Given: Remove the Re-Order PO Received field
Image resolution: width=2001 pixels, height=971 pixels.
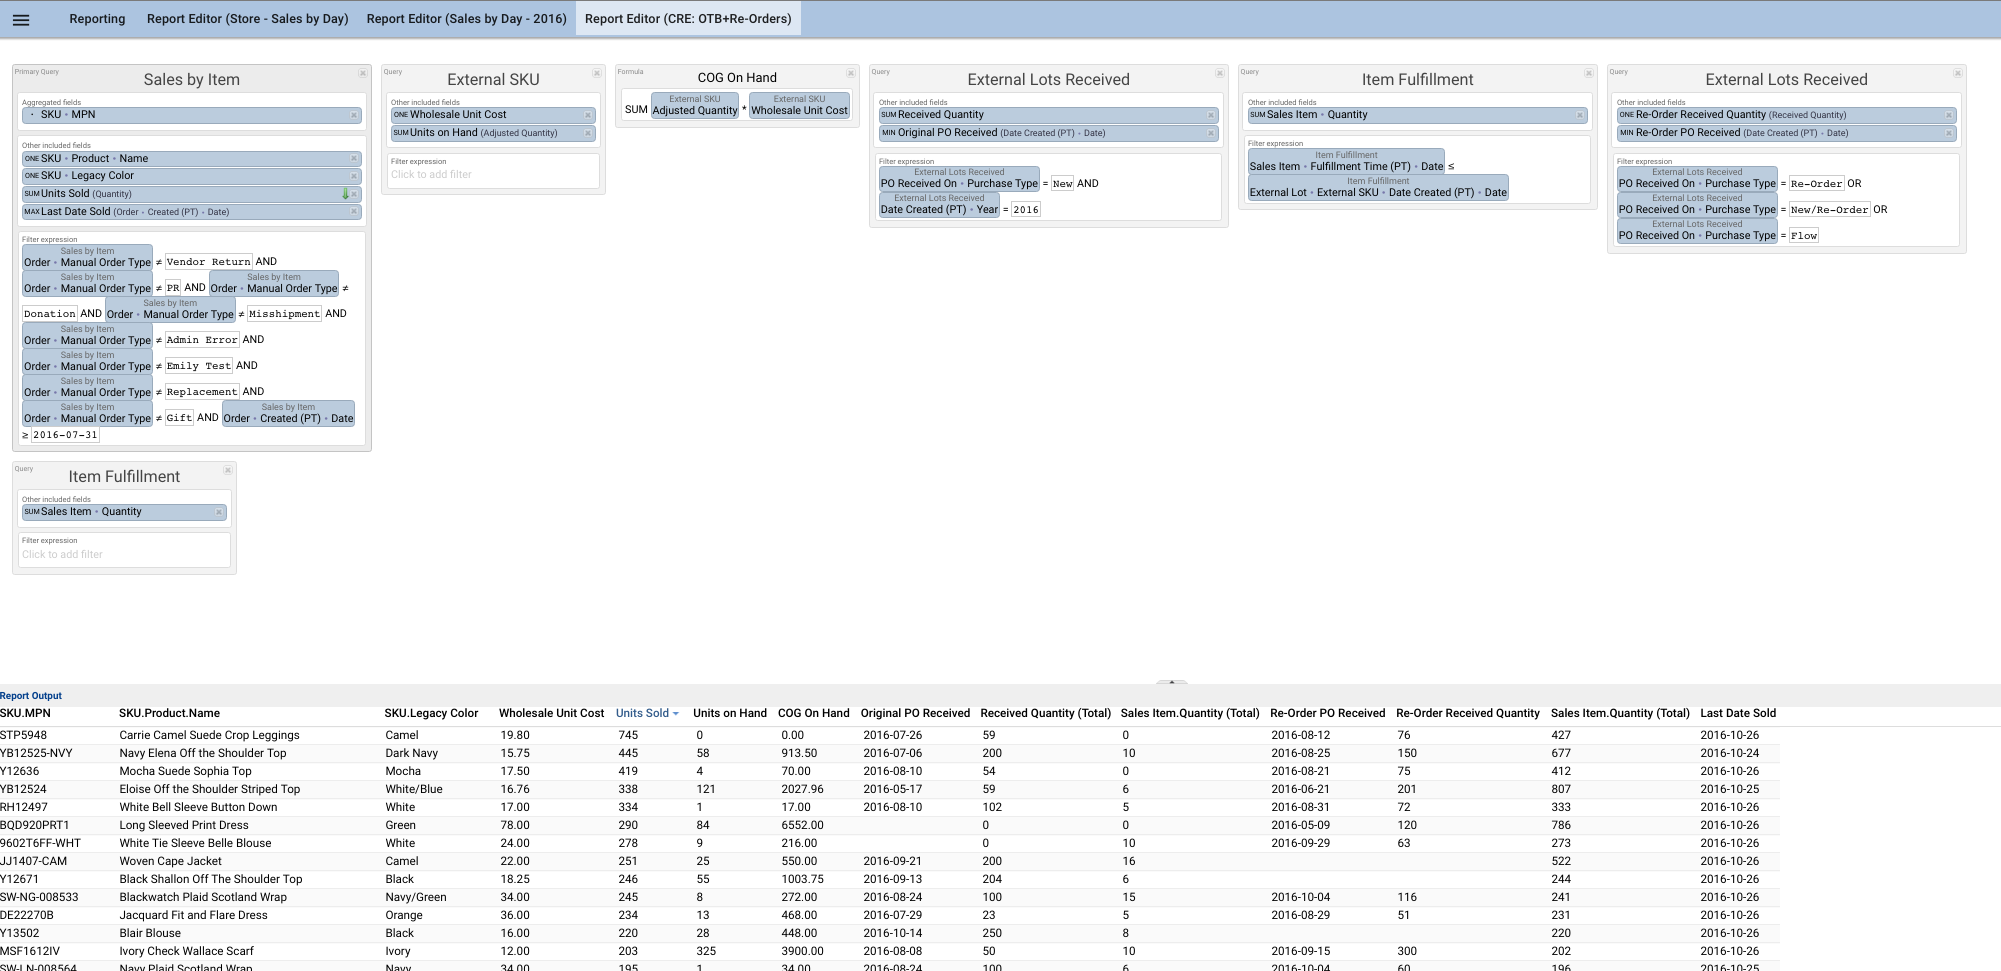Looking at the screenshot, I should (1949, 133).
